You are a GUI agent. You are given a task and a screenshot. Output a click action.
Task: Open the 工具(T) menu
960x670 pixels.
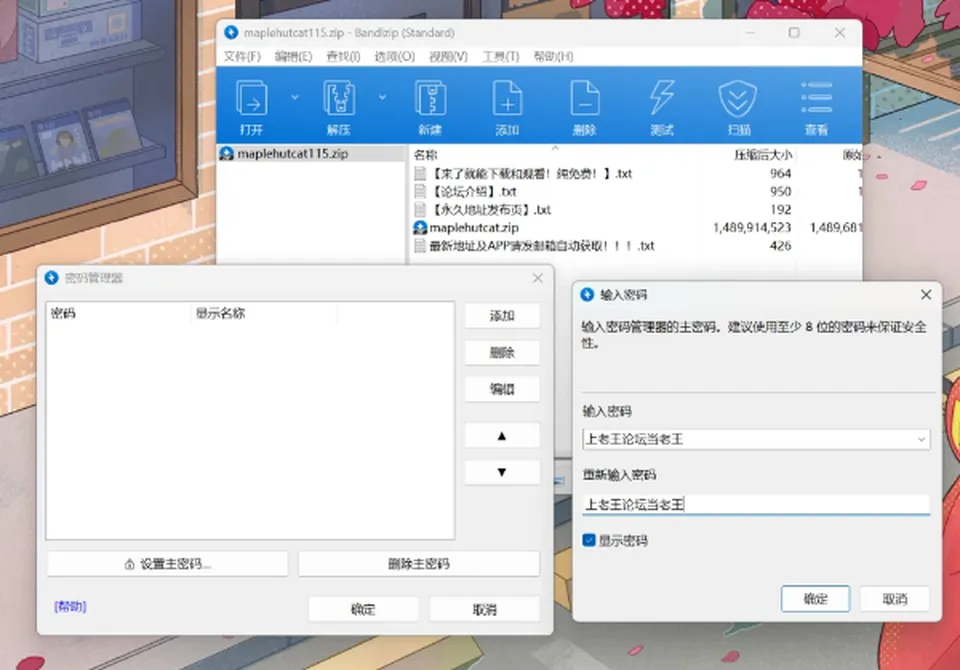501,56
